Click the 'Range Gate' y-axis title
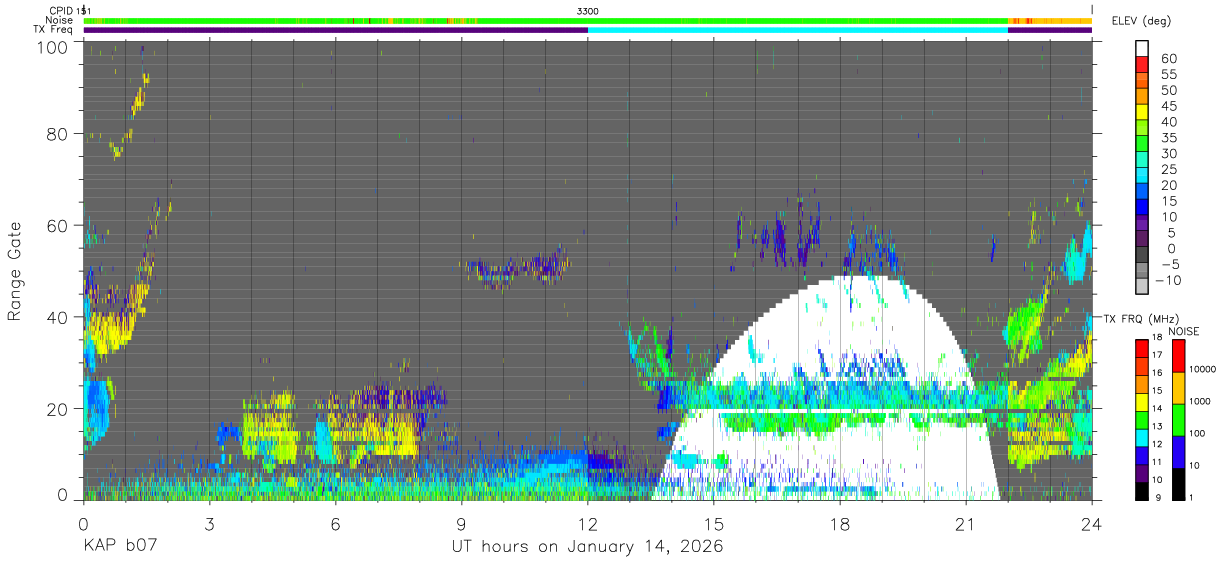Image resolution: width=1228 pixels, height=567 pixels. 15,271
